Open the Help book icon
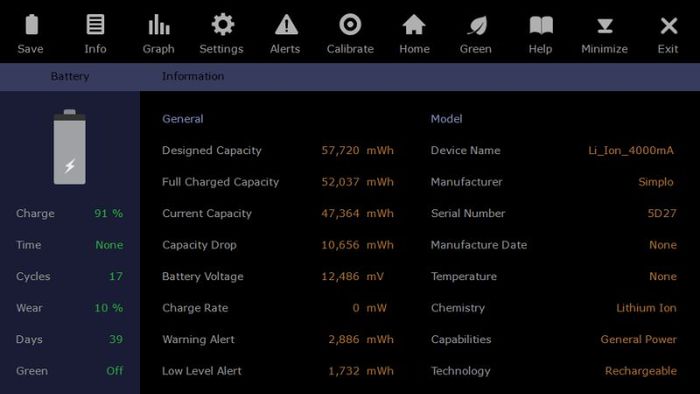This screenshot has height=394, width=700. pyautogui.click(x=541, y=25)
